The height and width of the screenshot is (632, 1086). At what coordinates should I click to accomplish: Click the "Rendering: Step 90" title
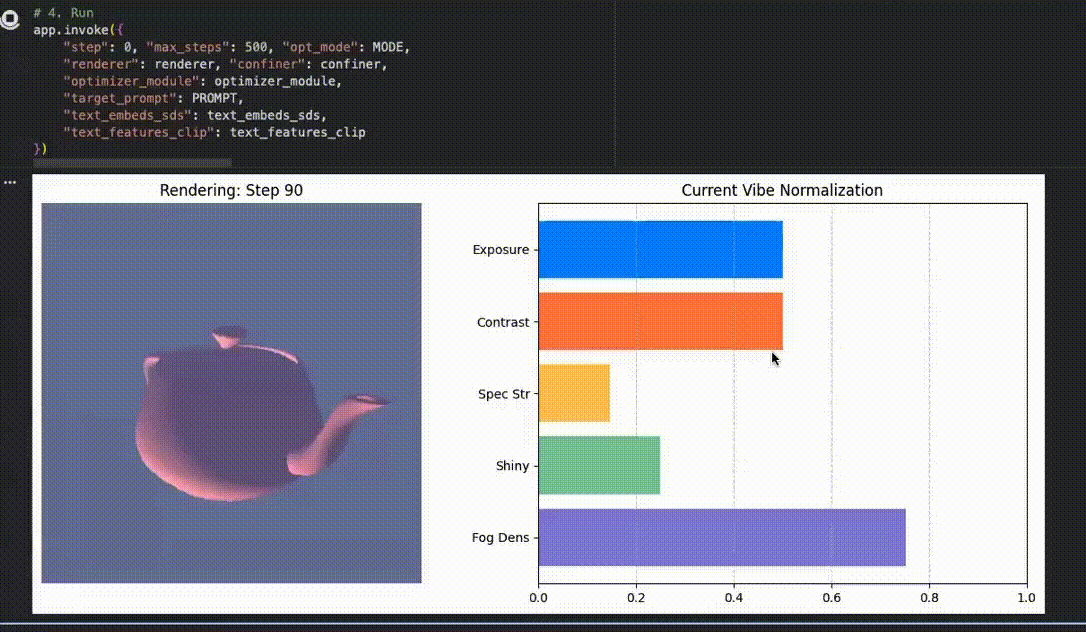tap(231, 190)
